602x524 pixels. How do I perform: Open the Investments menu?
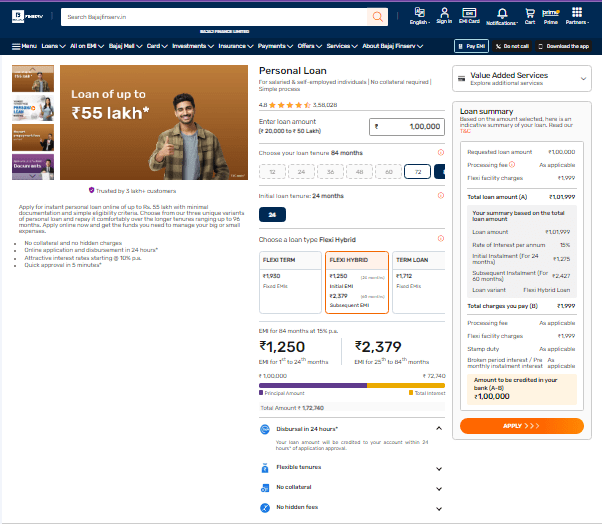click(x=191, y=46)
